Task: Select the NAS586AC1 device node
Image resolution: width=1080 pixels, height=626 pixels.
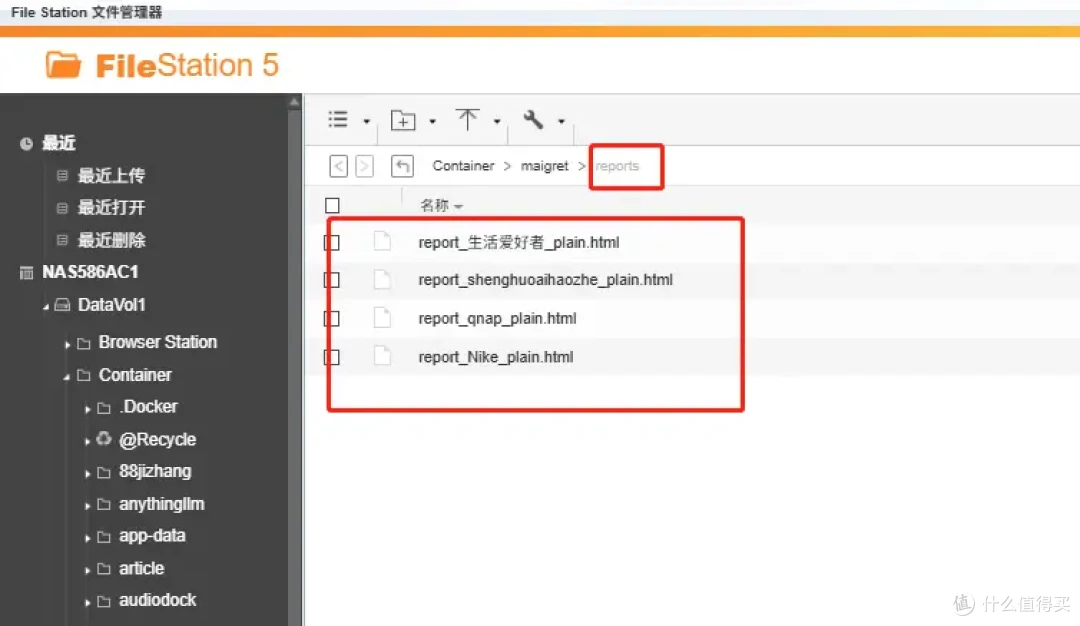Action: pos(90,272)
